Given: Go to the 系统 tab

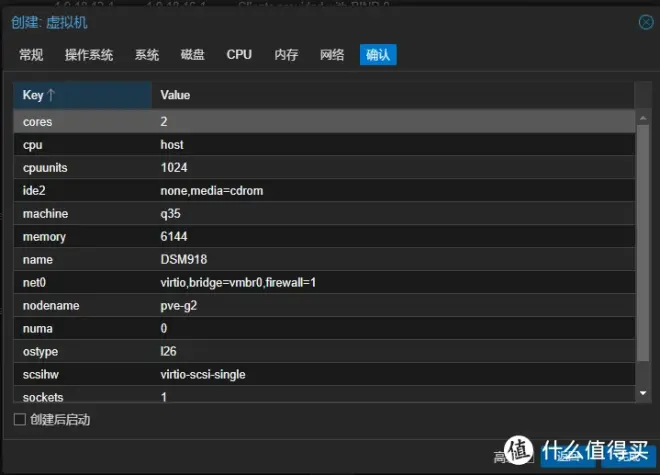Looking at the screenshot, I should pos(147,55).
